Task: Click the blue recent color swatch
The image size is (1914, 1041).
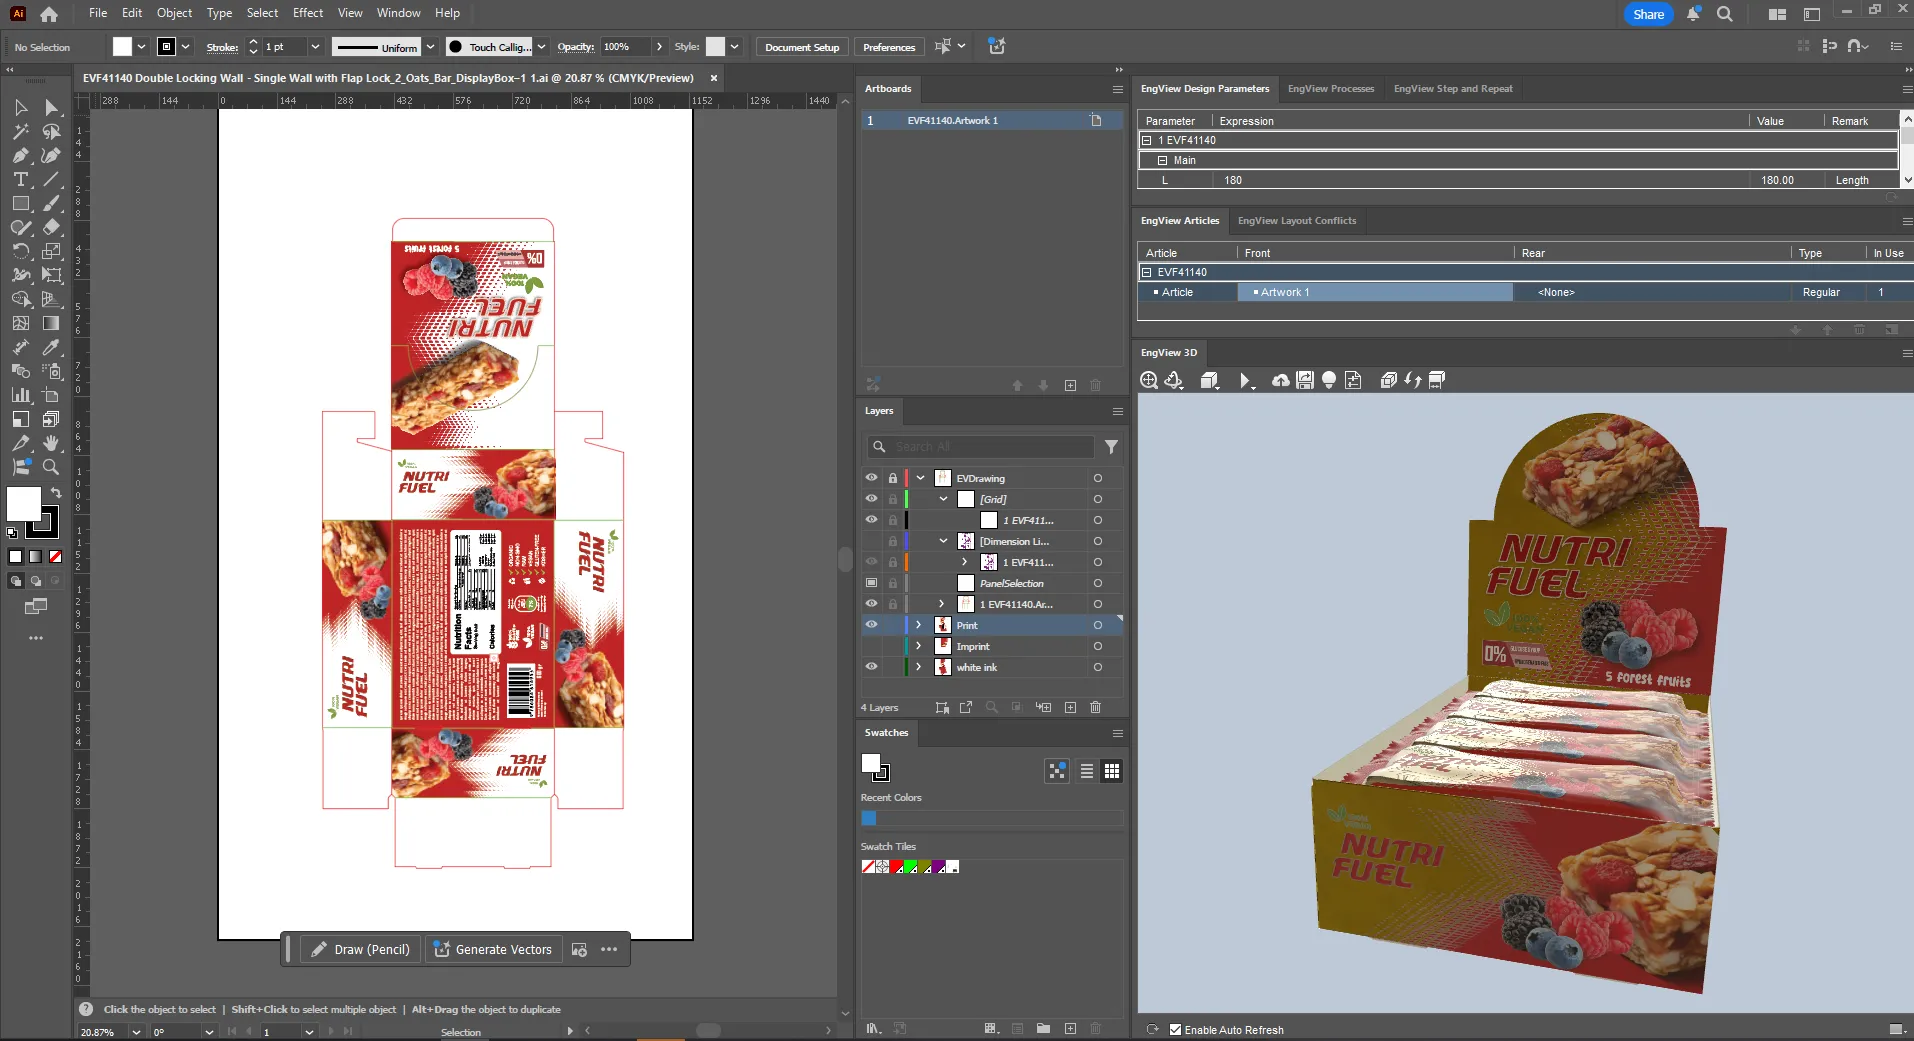Action: point(869,818)
